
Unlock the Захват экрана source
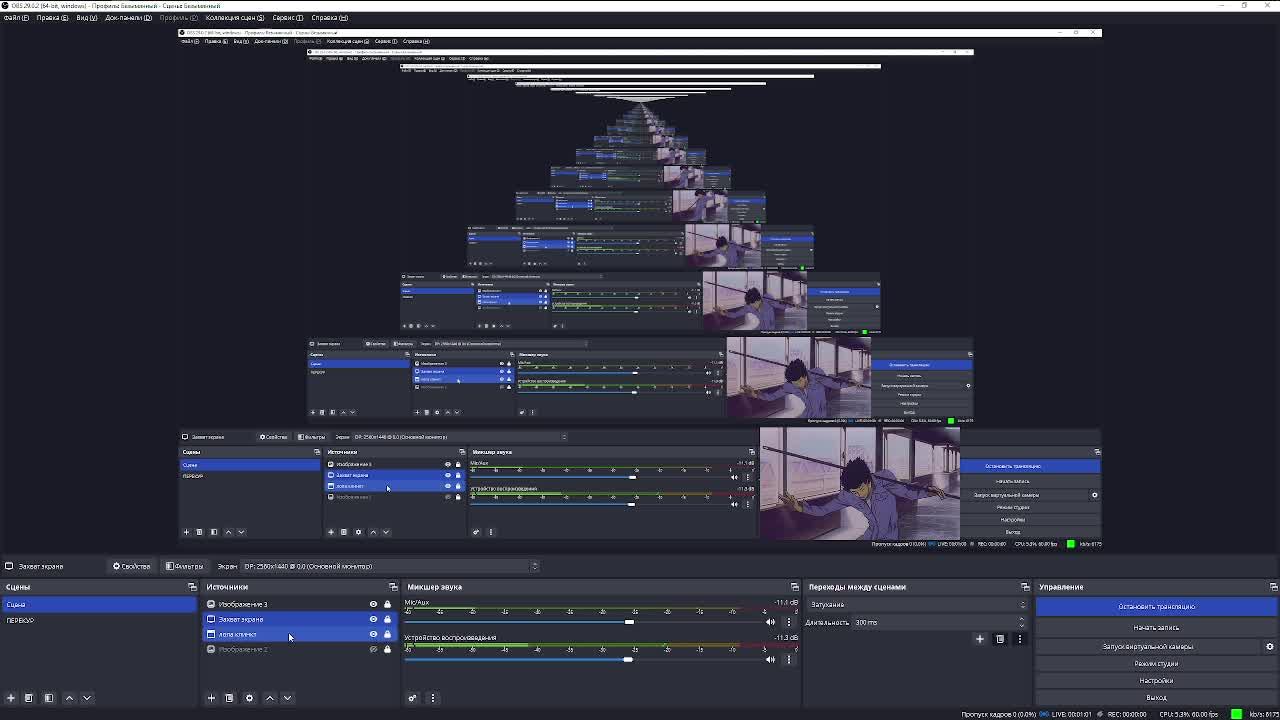coord(387,619)
